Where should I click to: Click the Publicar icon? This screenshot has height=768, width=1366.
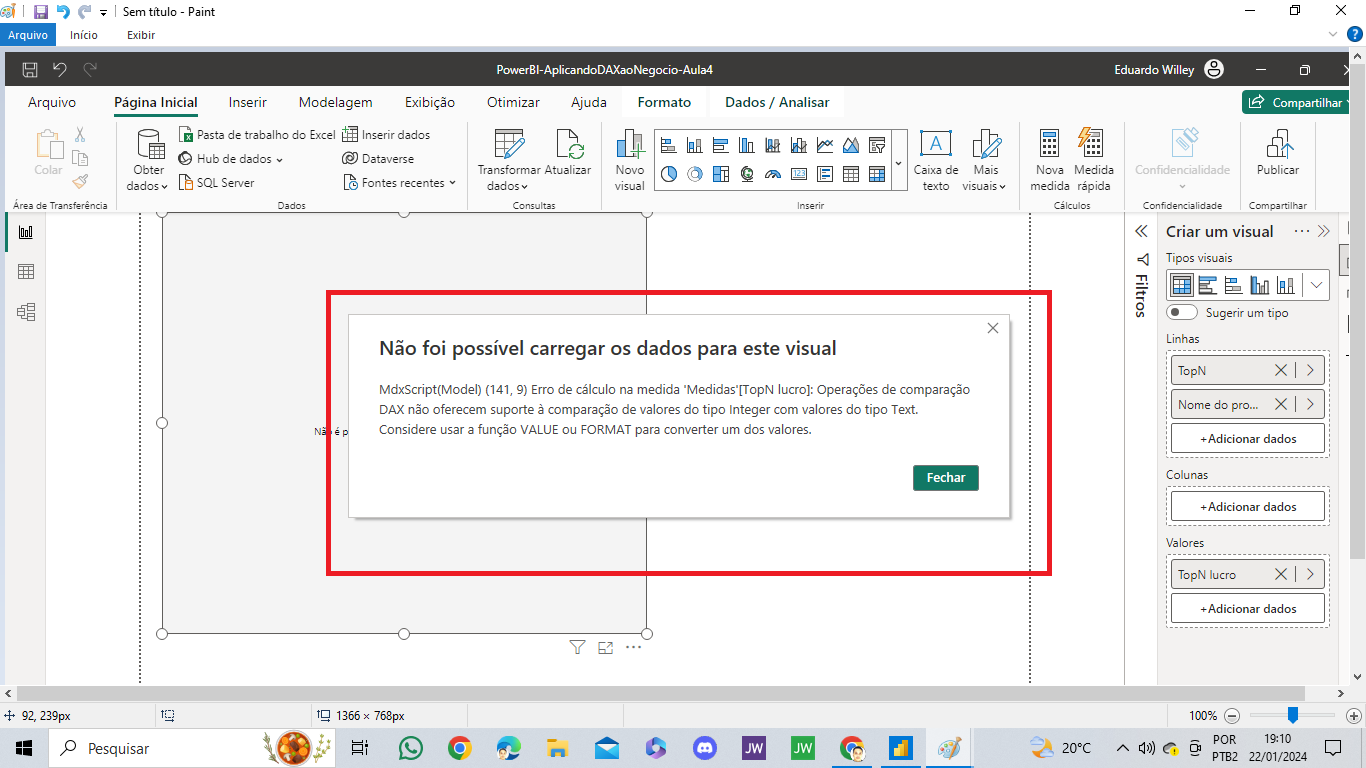tap(1278, 144)
